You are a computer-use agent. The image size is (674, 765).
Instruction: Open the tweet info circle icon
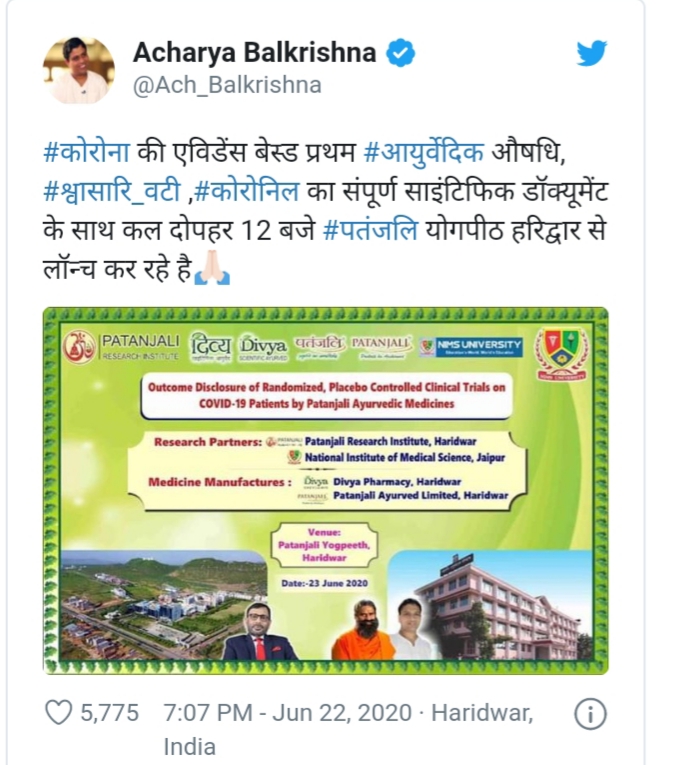click(x=590, y=714)
